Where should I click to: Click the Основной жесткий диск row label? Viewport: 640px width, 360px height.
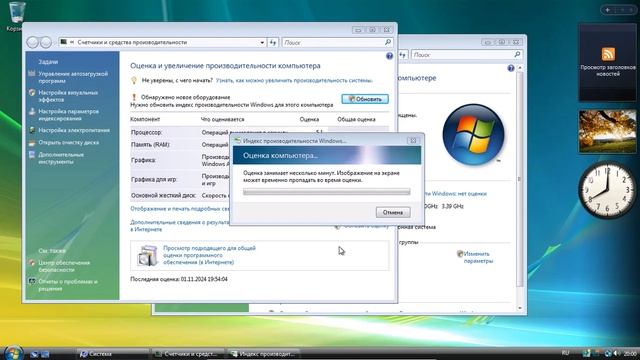click(163, 196)
